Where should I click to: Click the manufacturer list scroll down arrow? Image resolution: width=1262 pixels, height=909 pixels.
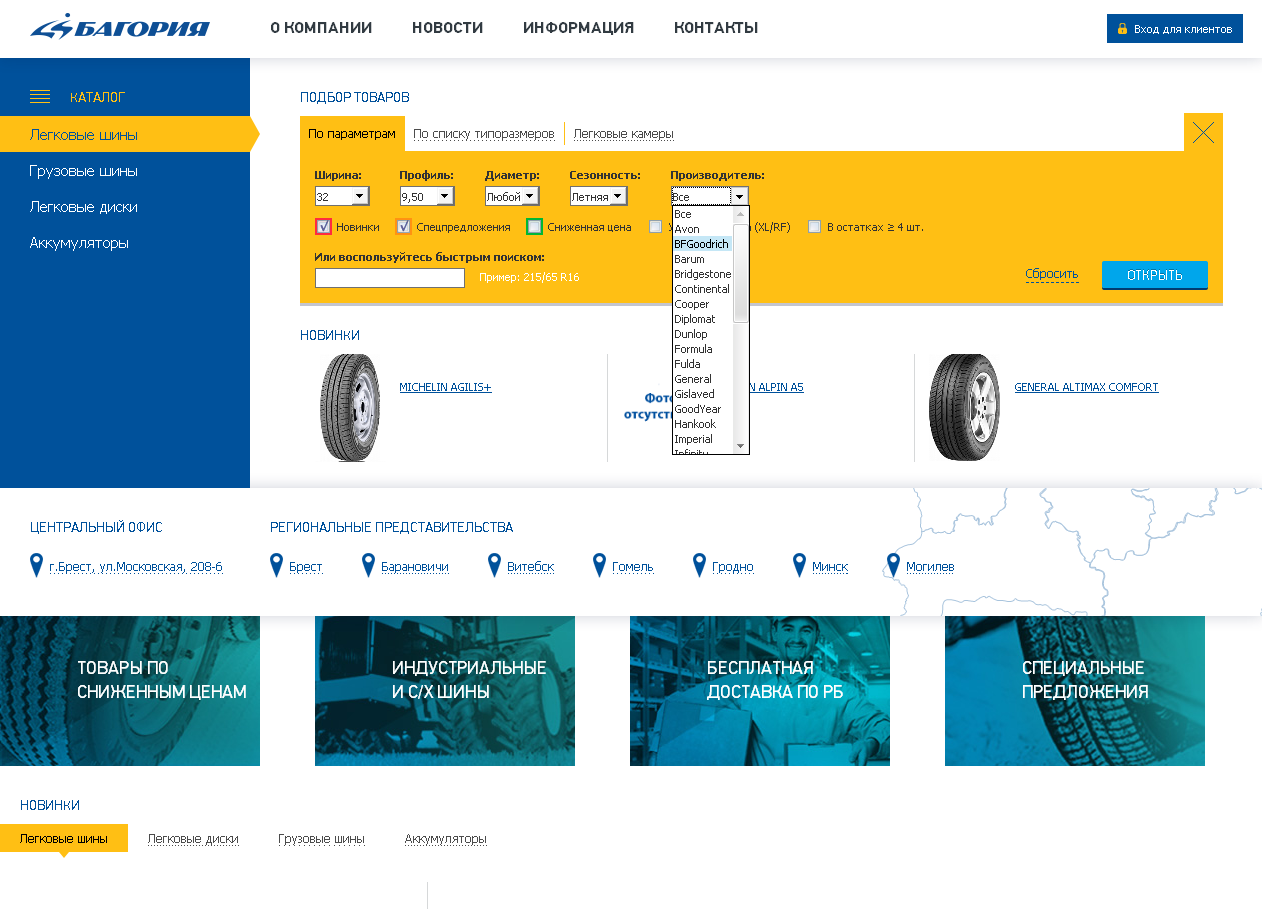pyautogui.click(x=741, y=445)
